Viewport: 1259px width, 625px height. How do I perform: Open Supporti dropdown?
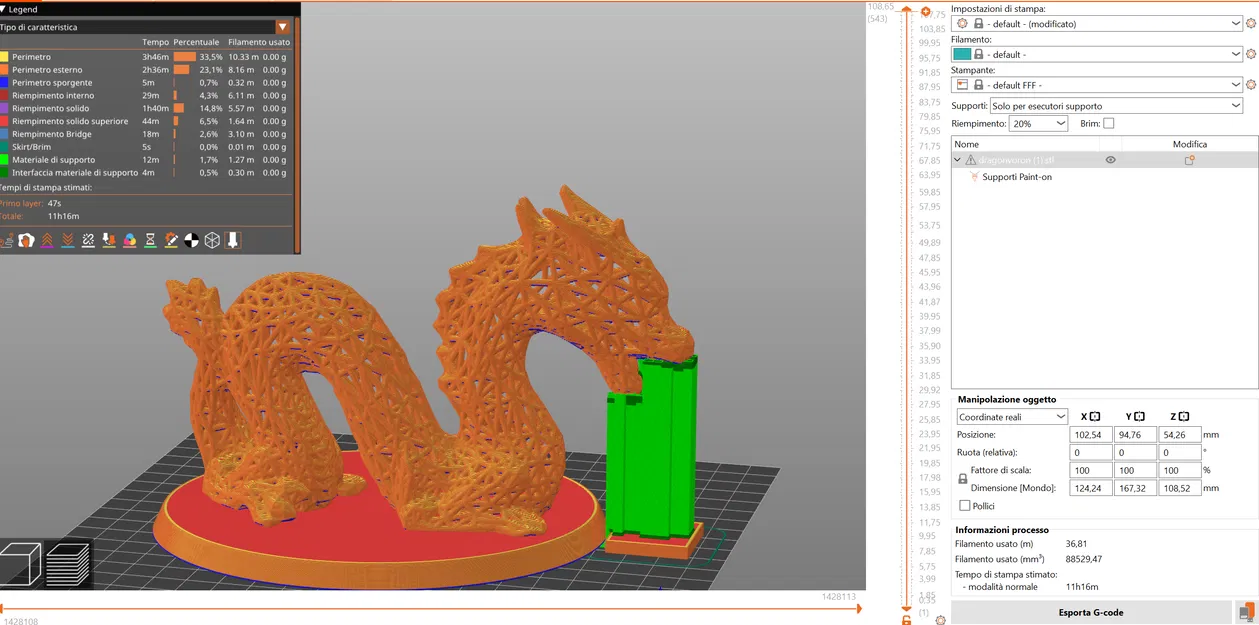click(1116, 105)
